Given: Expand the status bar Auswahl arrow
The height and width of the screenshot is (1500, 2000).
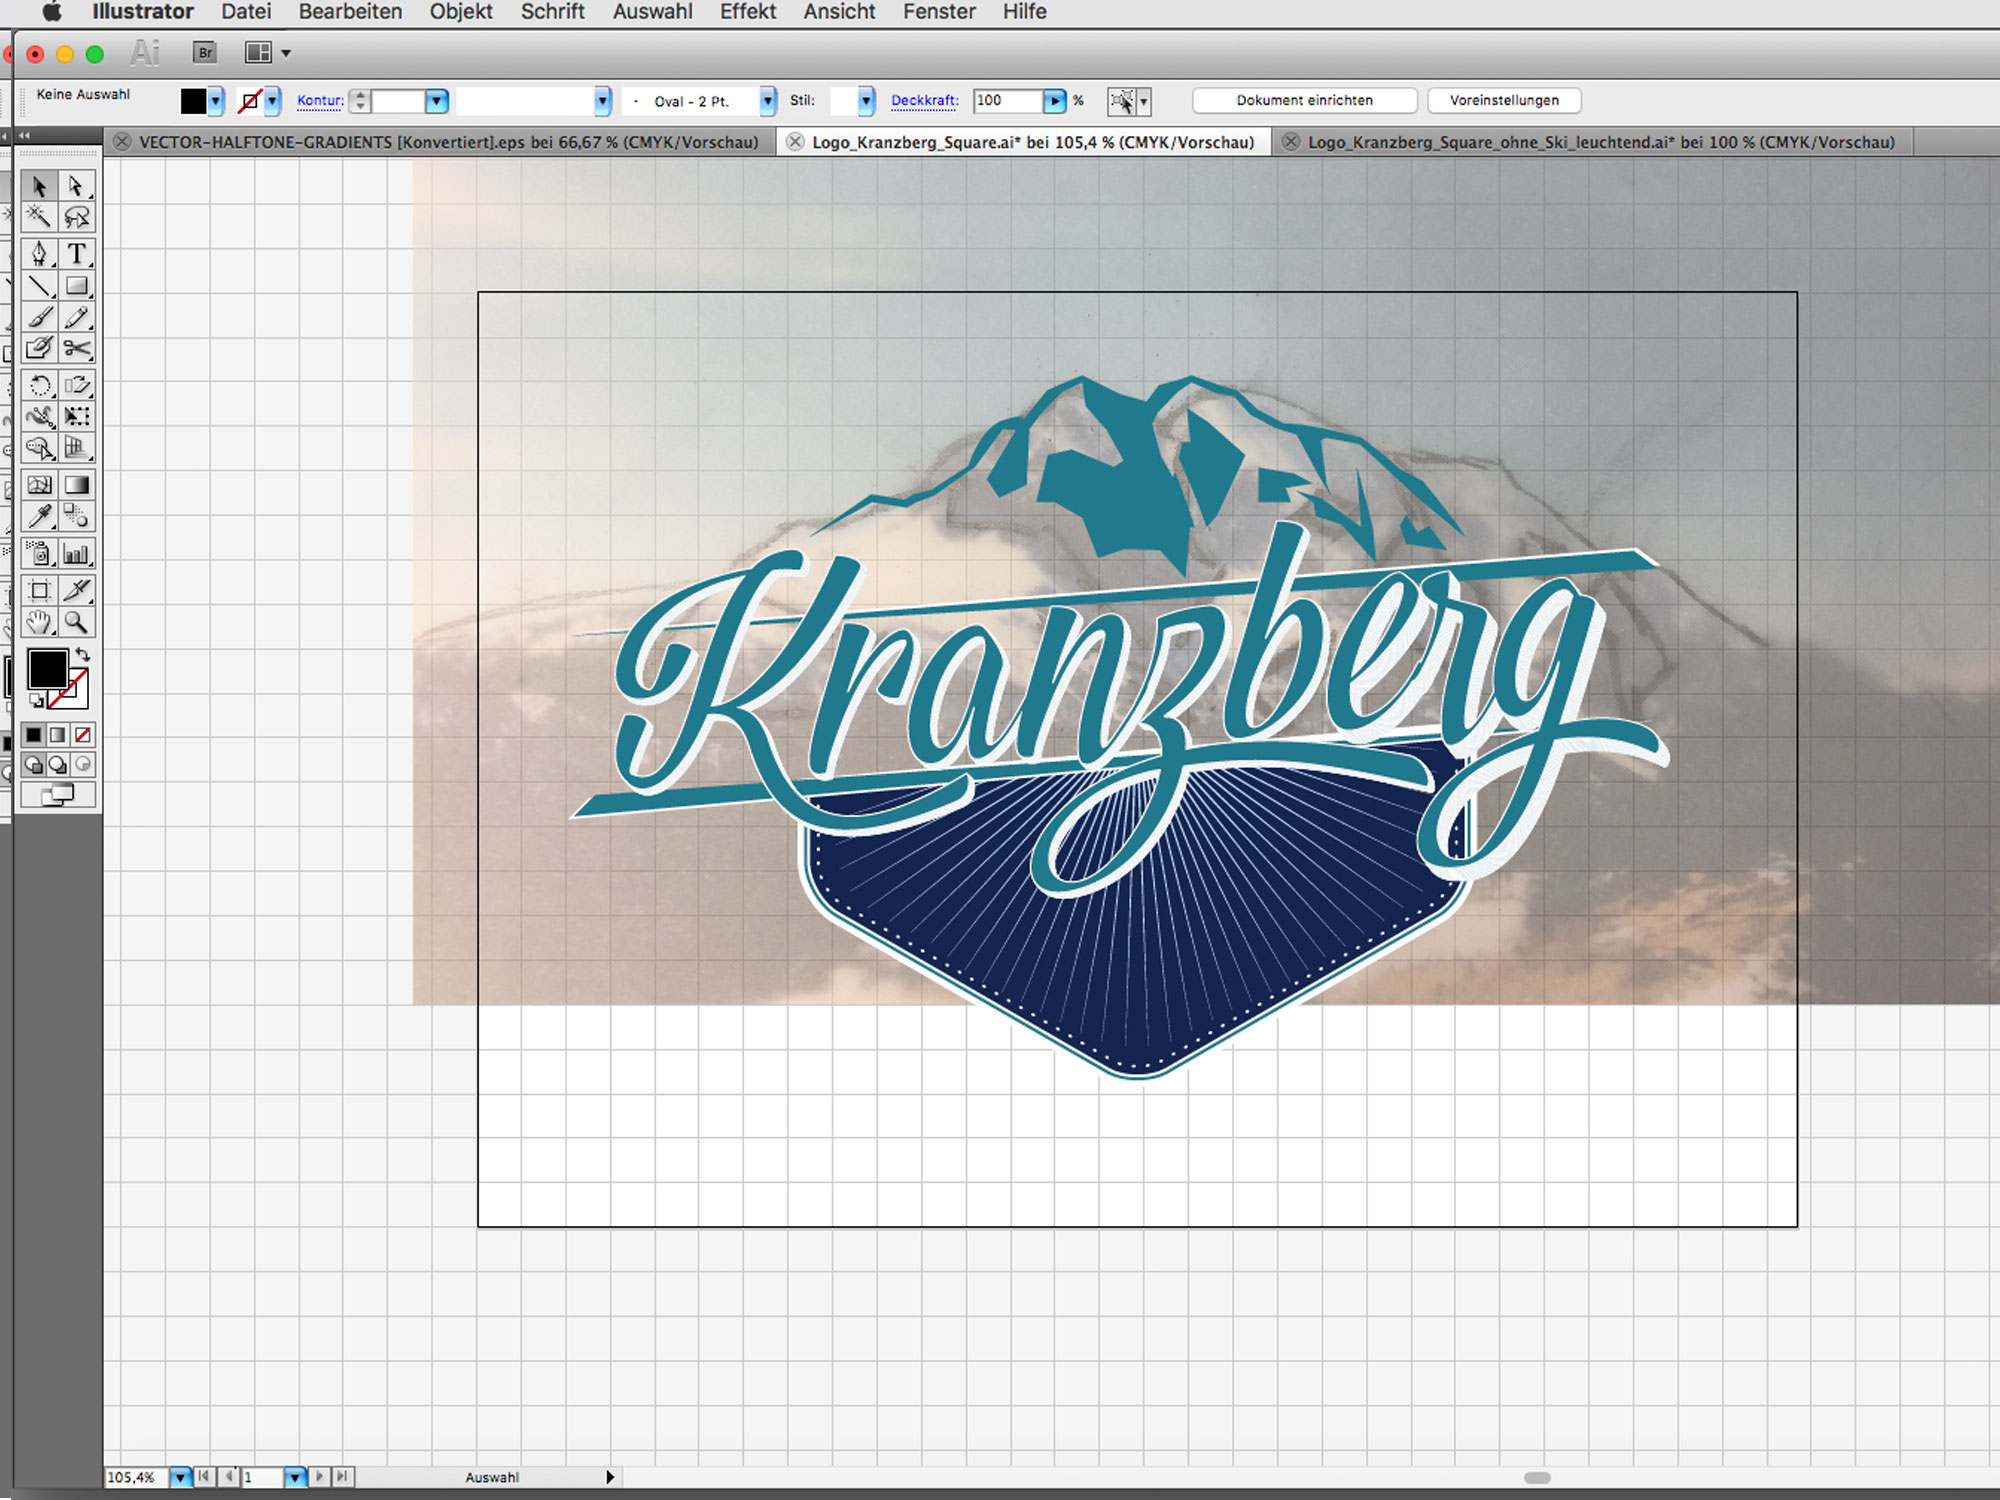Looking at the screenshot, I should (610, 1477).
